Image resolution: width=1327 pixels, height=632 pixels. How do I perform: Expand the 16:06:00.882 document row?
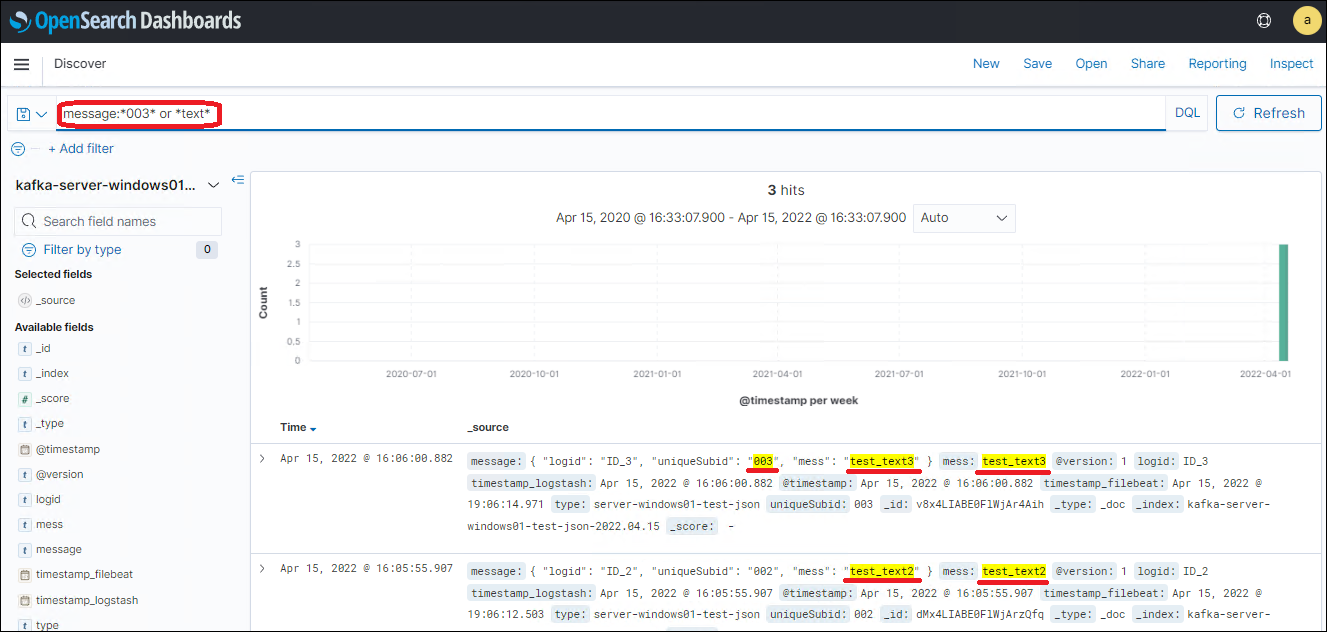(x=262, y=459)
